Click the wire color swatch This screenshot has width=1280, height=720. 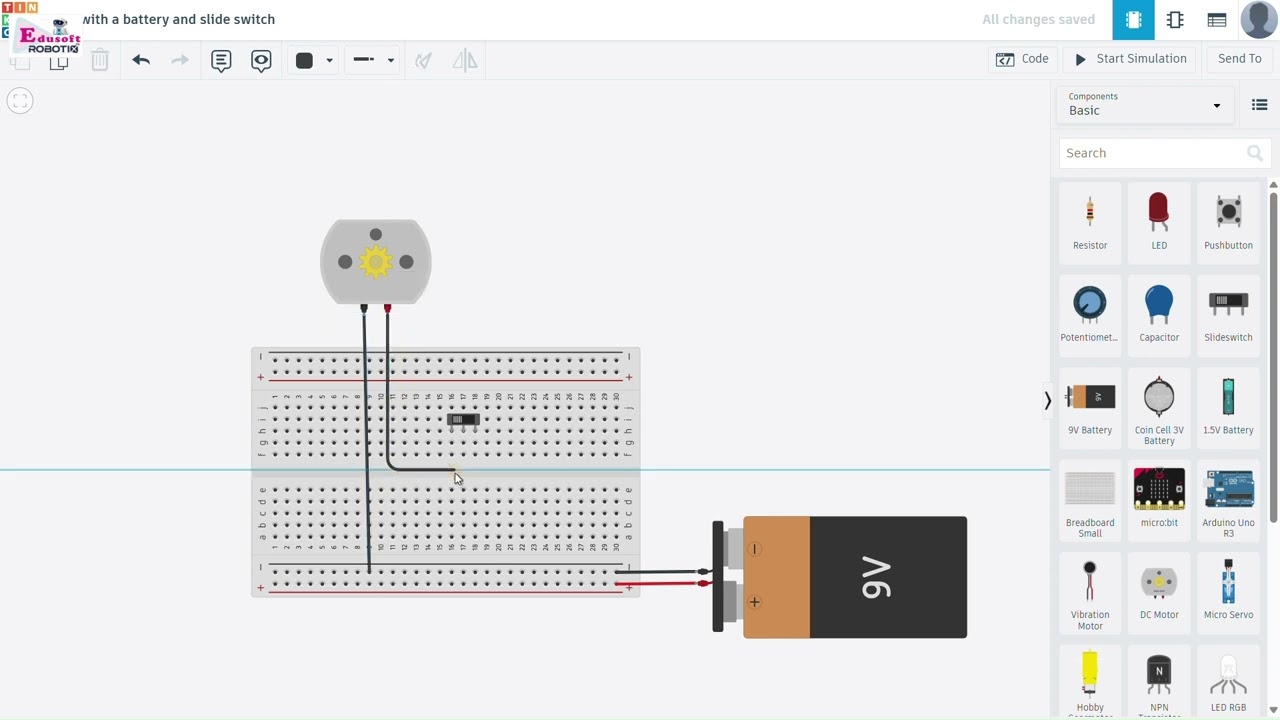pyautogui.click(x=305, y=60)
